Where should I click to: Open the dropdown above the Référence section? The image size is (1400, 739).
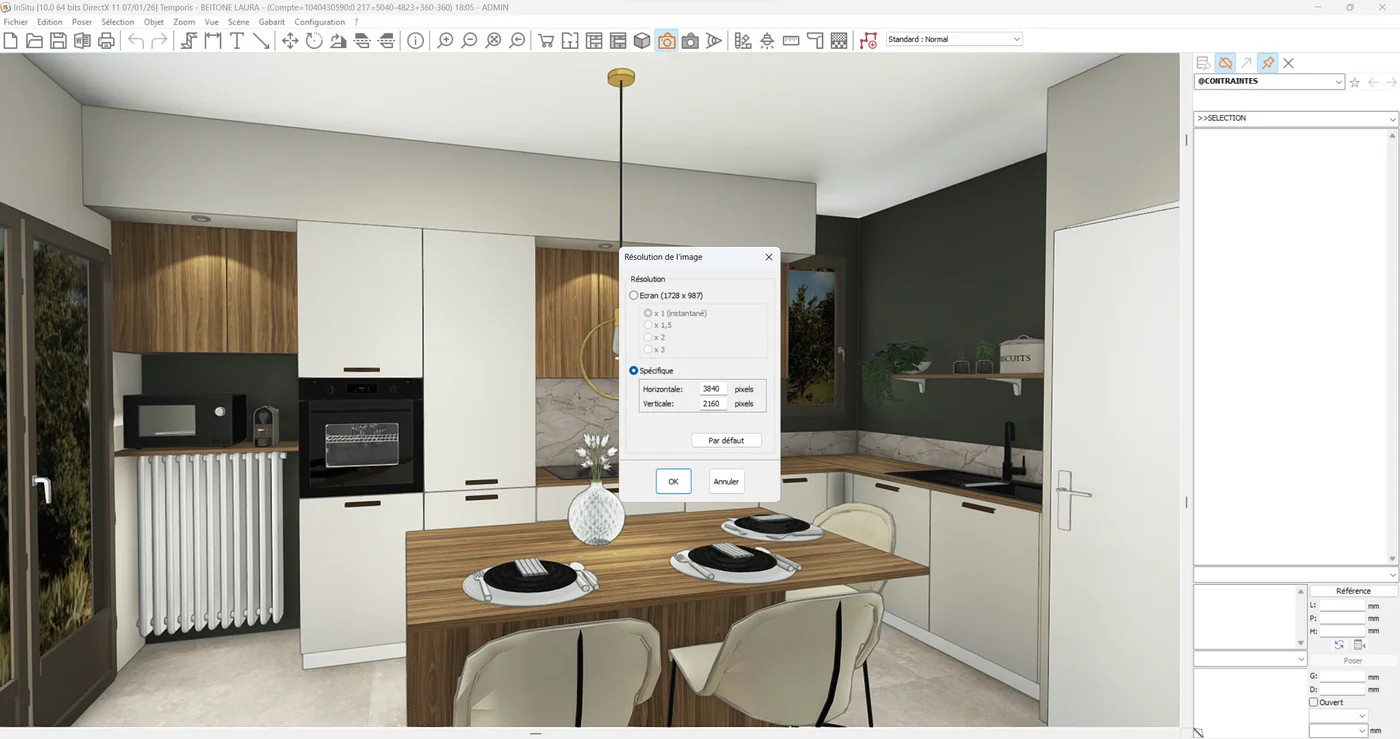point(1295,574)
